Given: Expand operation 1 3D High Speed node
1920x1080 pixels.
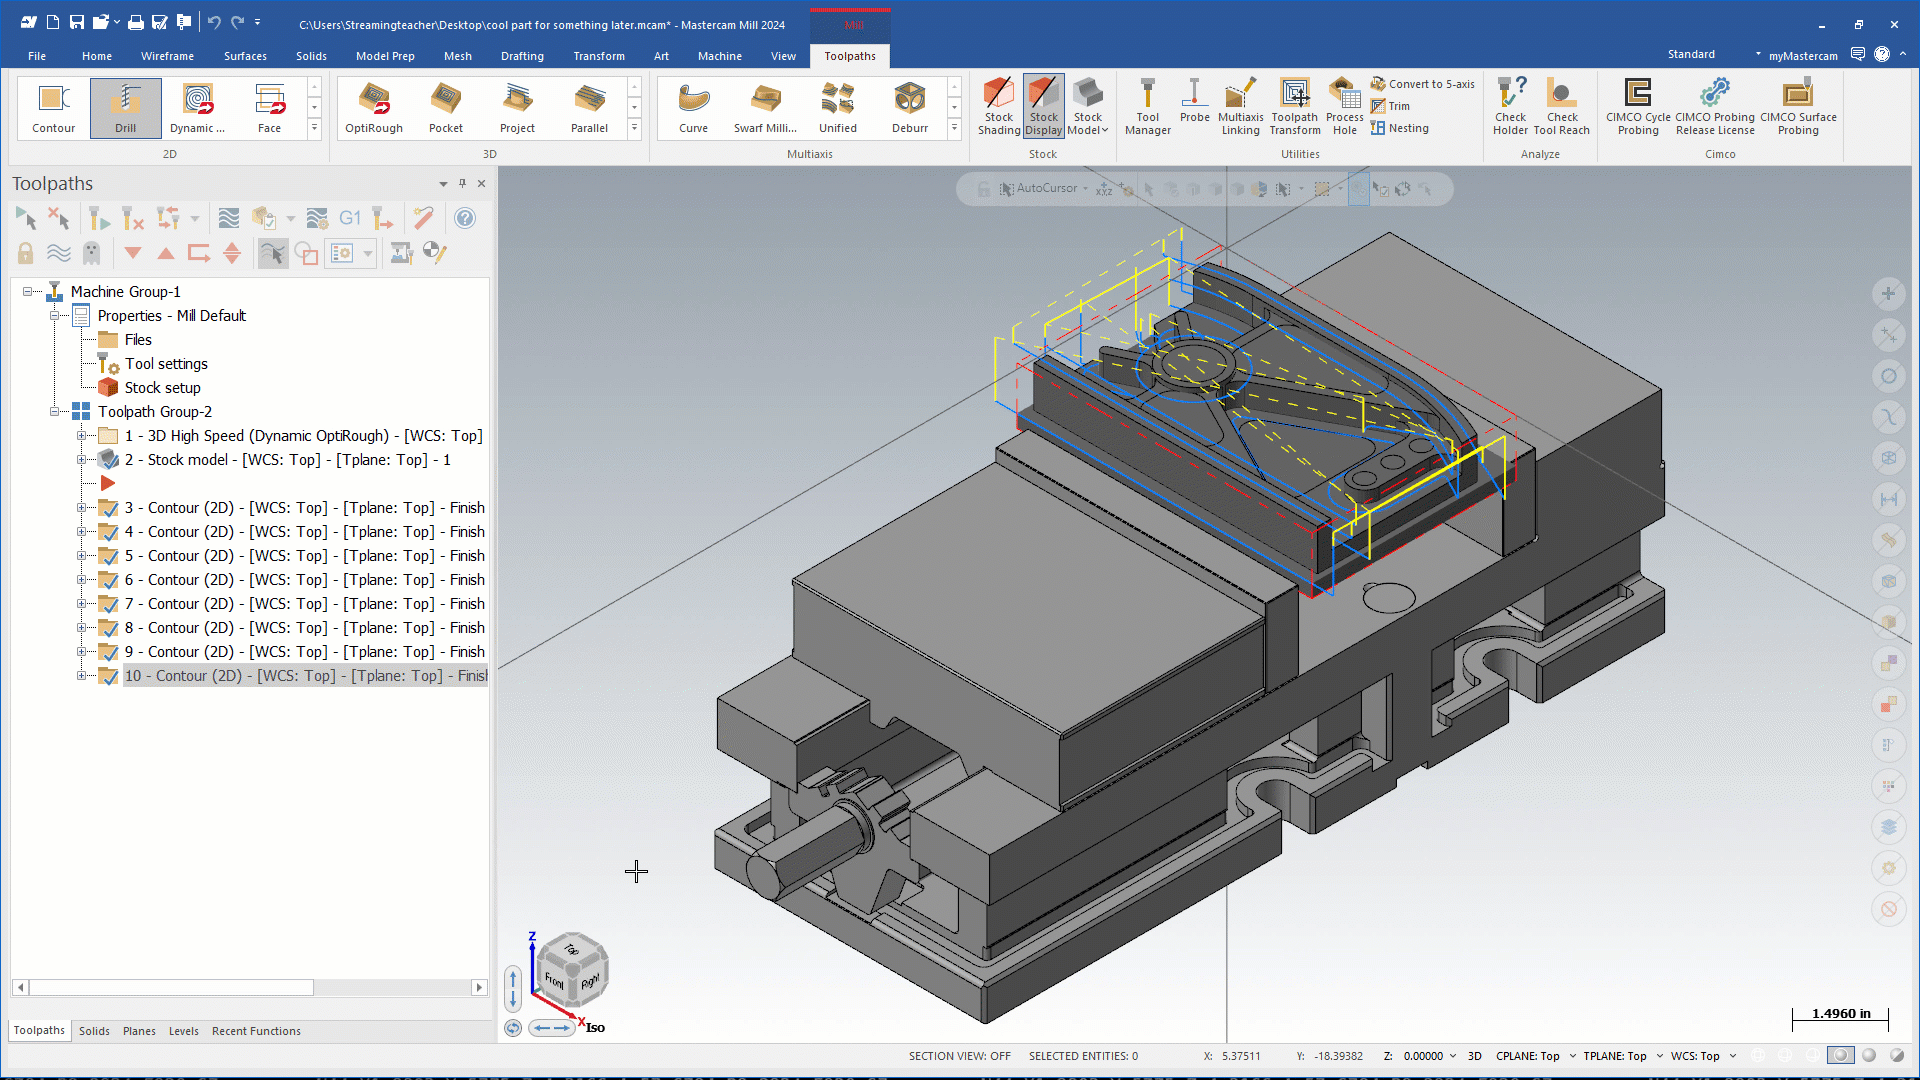Looking at the screenshot, I should (82, 436).
